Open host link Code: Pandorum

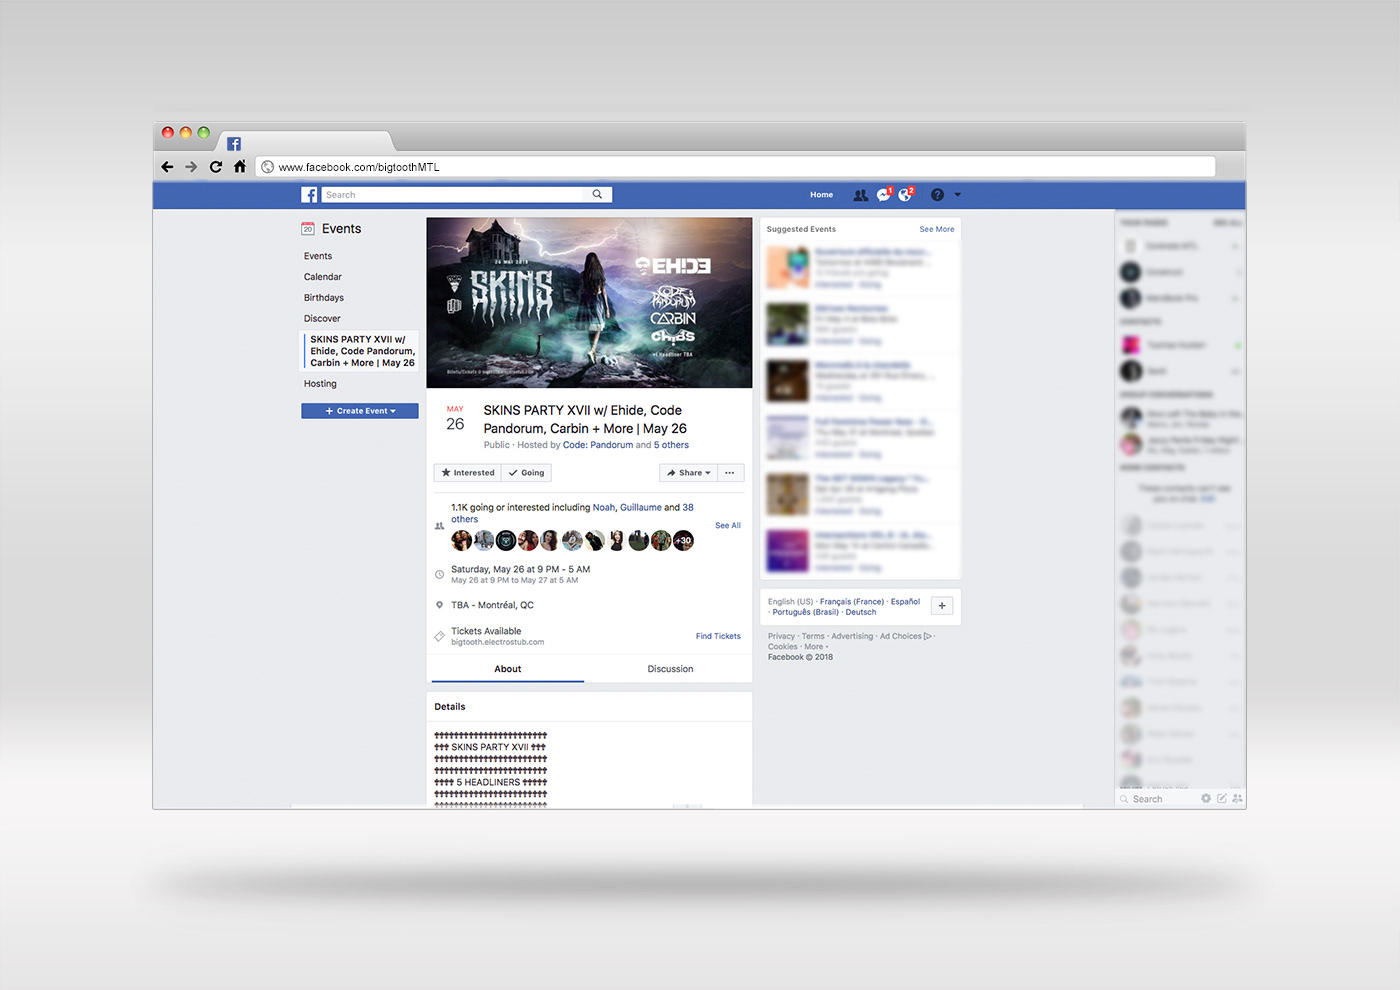point(598,445)
